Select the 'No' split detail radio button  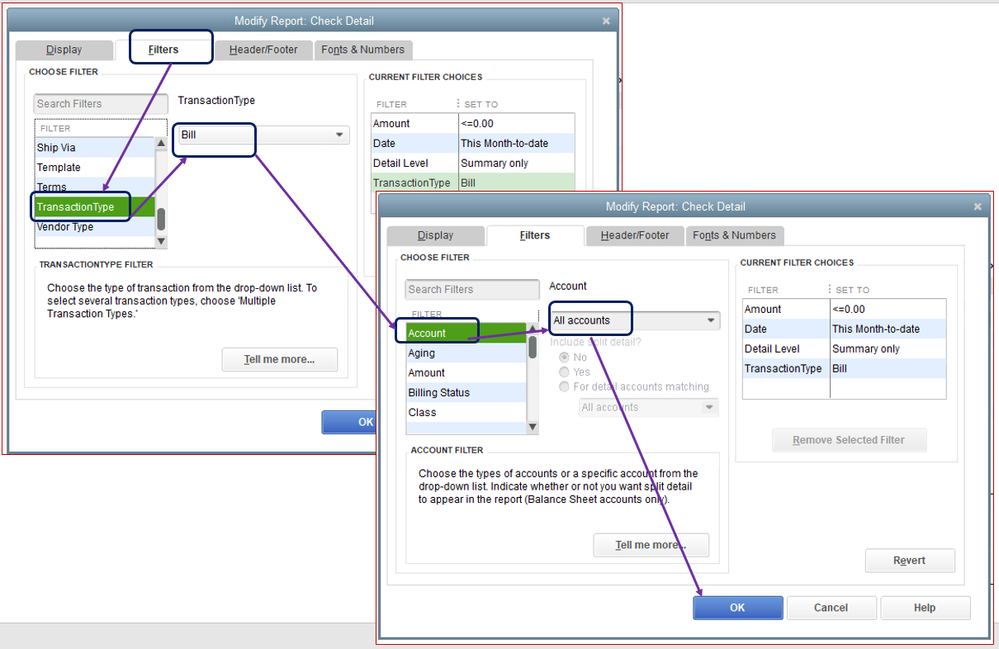[564, 357]
